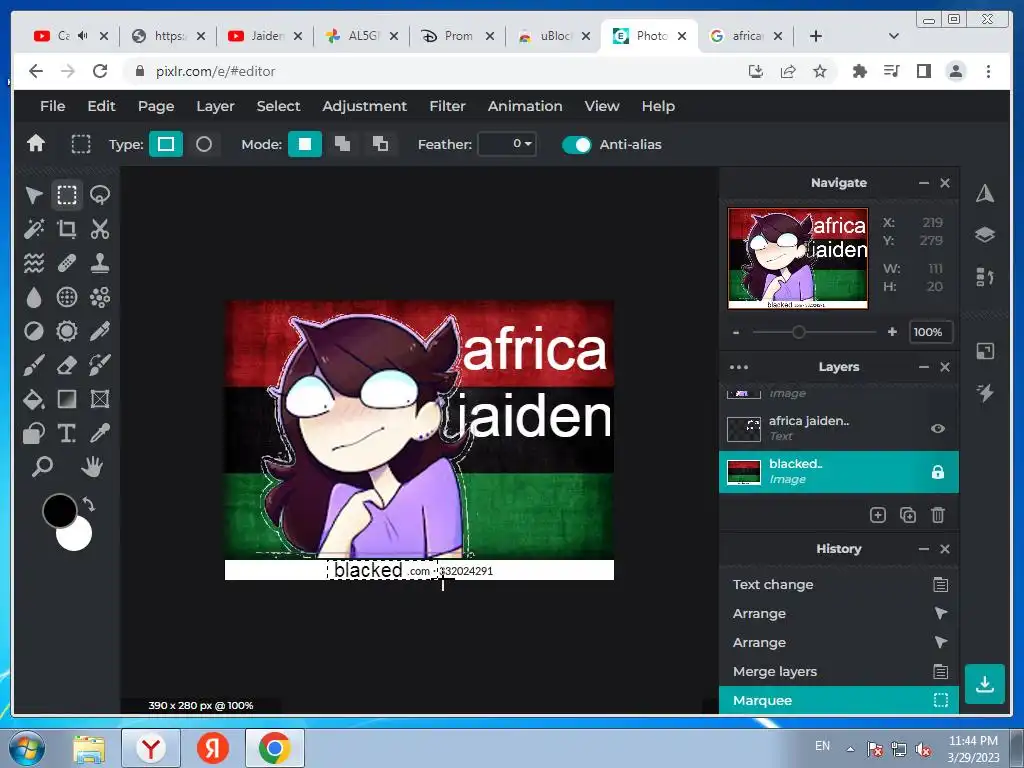Viewport: 1024px width, 768px height.
Task: Click zoom out minus button
Action: pyautogui.click(x=736, y=332)
